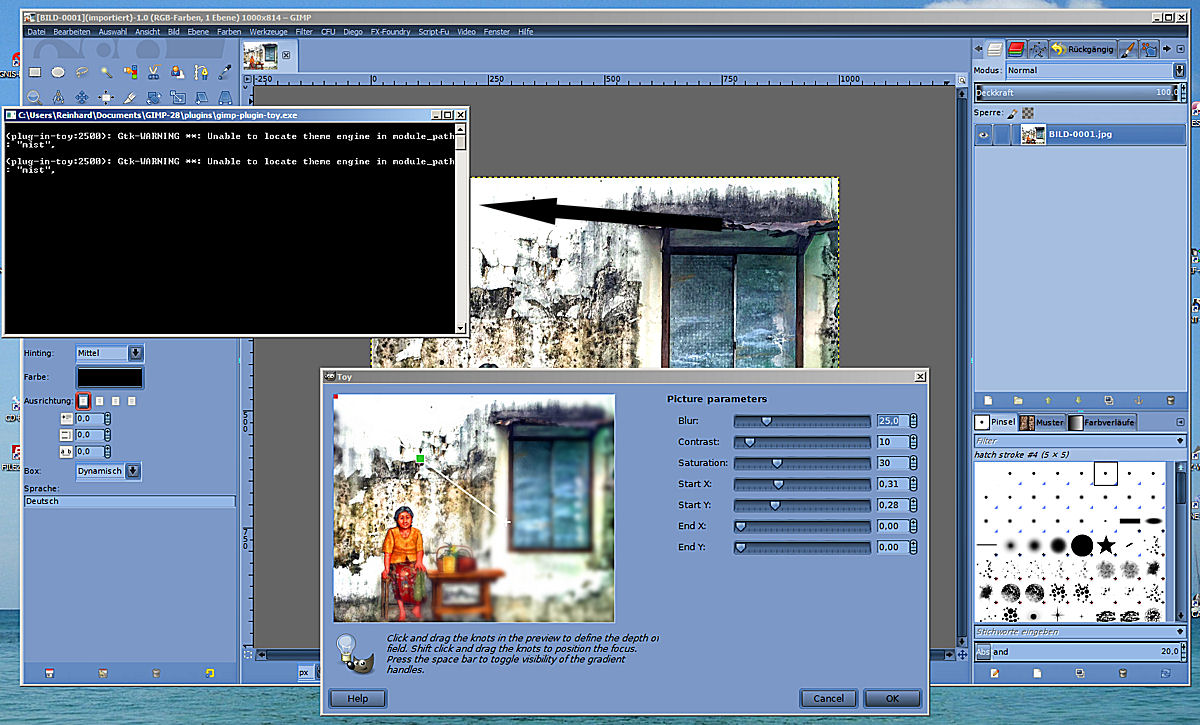Open the Hinting dropdown set to Mittel
Screen dimensions: 1200x725
[109, 353]
